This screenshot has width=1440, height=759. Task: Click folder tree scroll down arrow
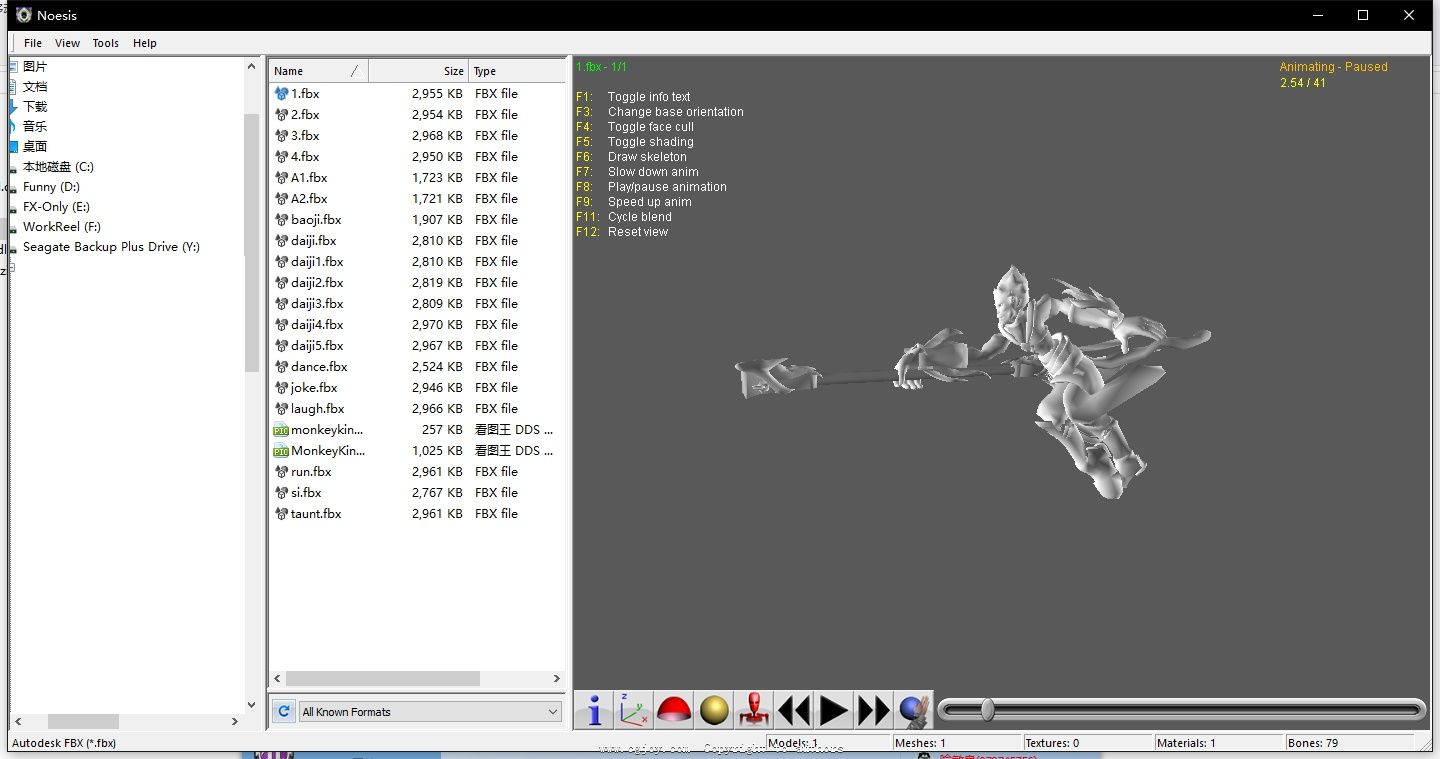251,705
